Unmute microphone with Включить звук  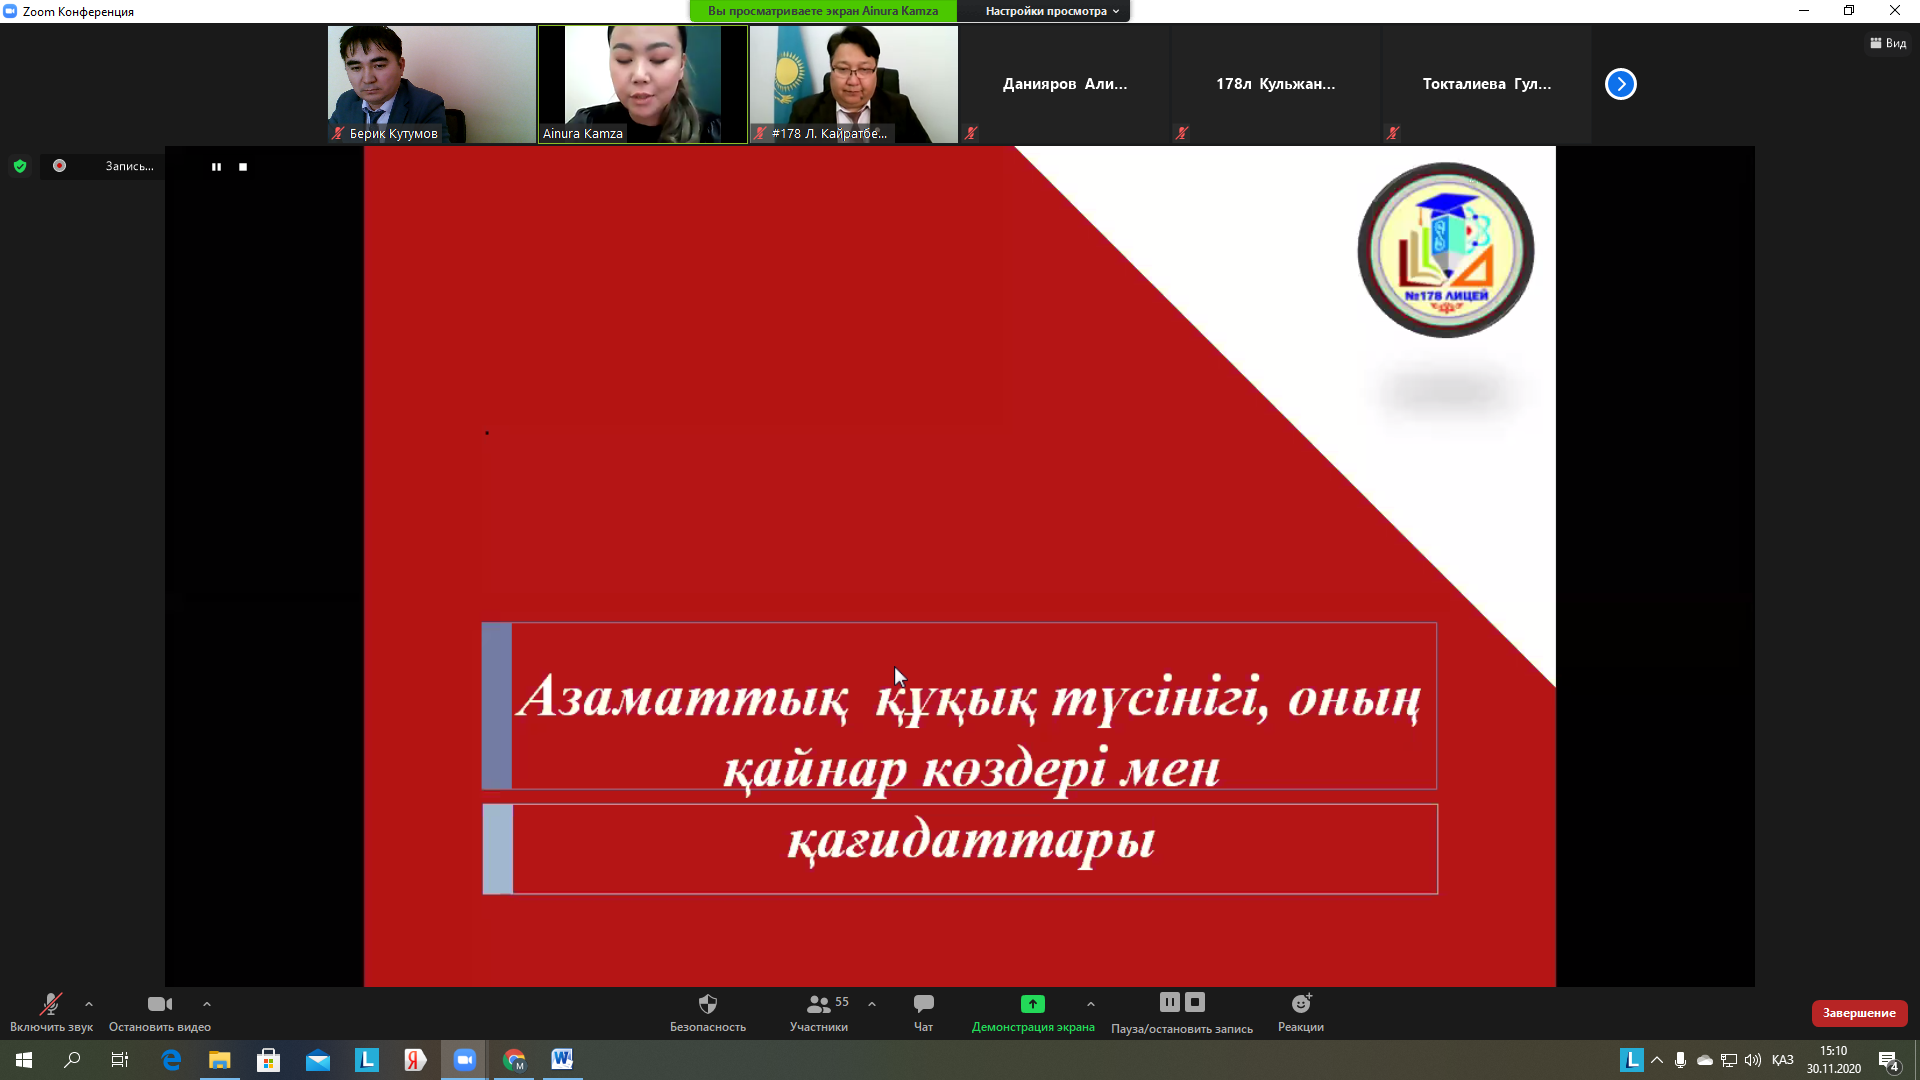pos(50,1004)
